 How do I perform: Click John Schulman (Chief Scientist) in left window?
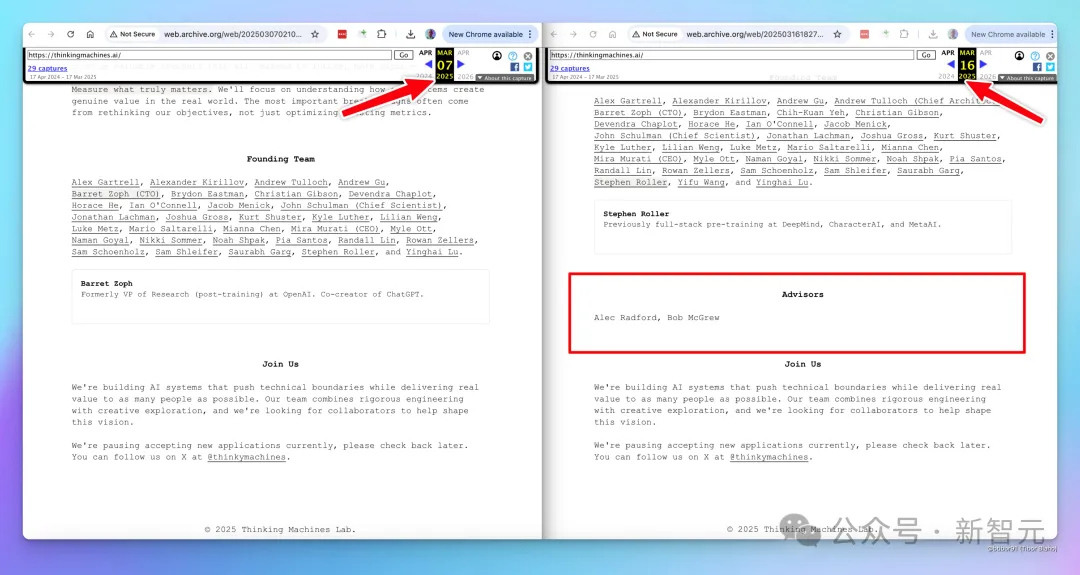pyautogui.click(x=361, y=205)
